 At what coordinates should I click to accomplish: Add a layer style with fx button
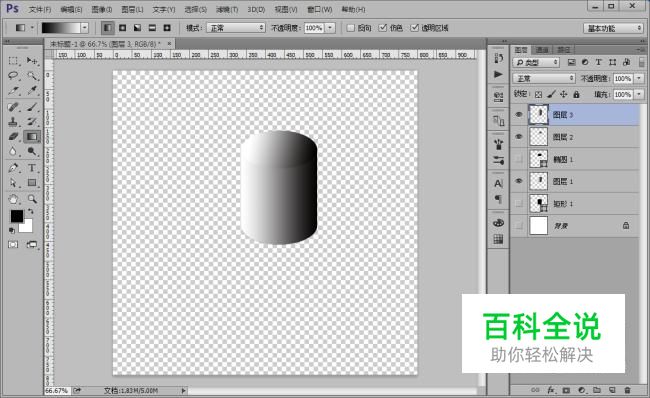[551, 390]
